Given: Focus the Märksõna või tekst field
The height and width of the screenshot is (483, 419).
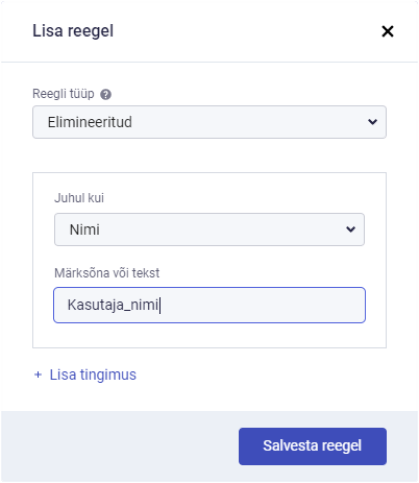Looking at the screenshot, I should pos(209,305).
